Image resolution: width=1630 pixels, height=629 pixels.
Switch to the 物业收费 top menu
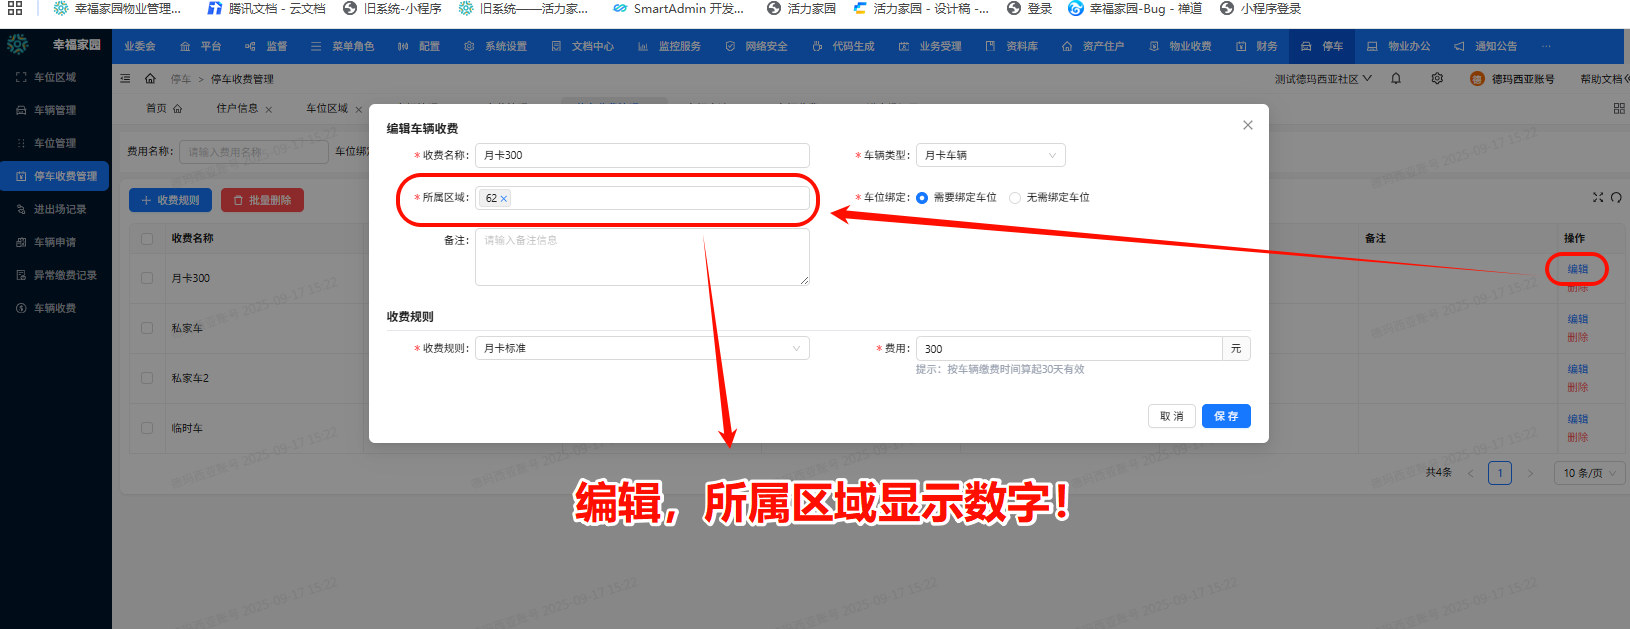(1181, 46)
